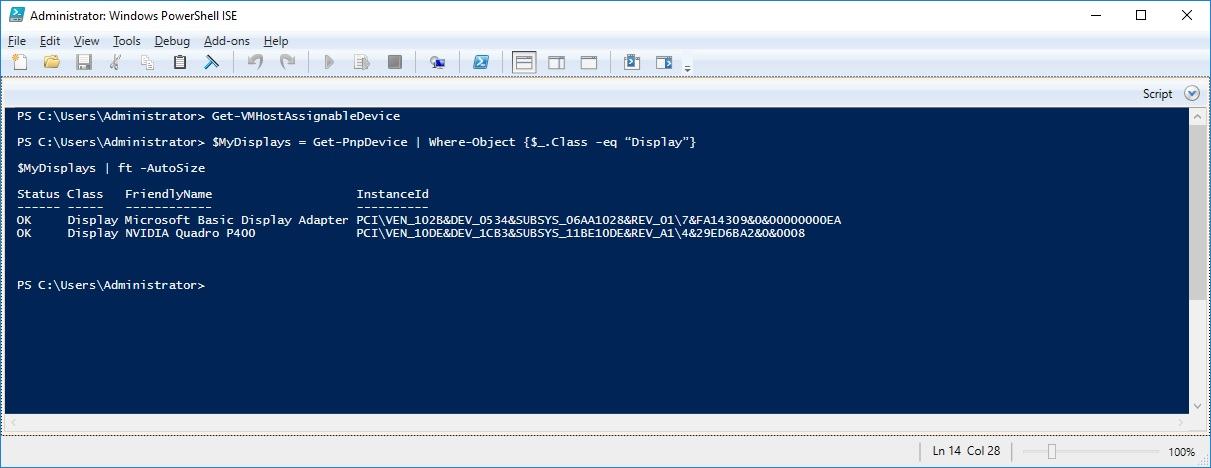This screenshot has height=468, width=1211.
Task: Click the console vertical scrollbar up arrow
Action: click(x=1197, y=116)
